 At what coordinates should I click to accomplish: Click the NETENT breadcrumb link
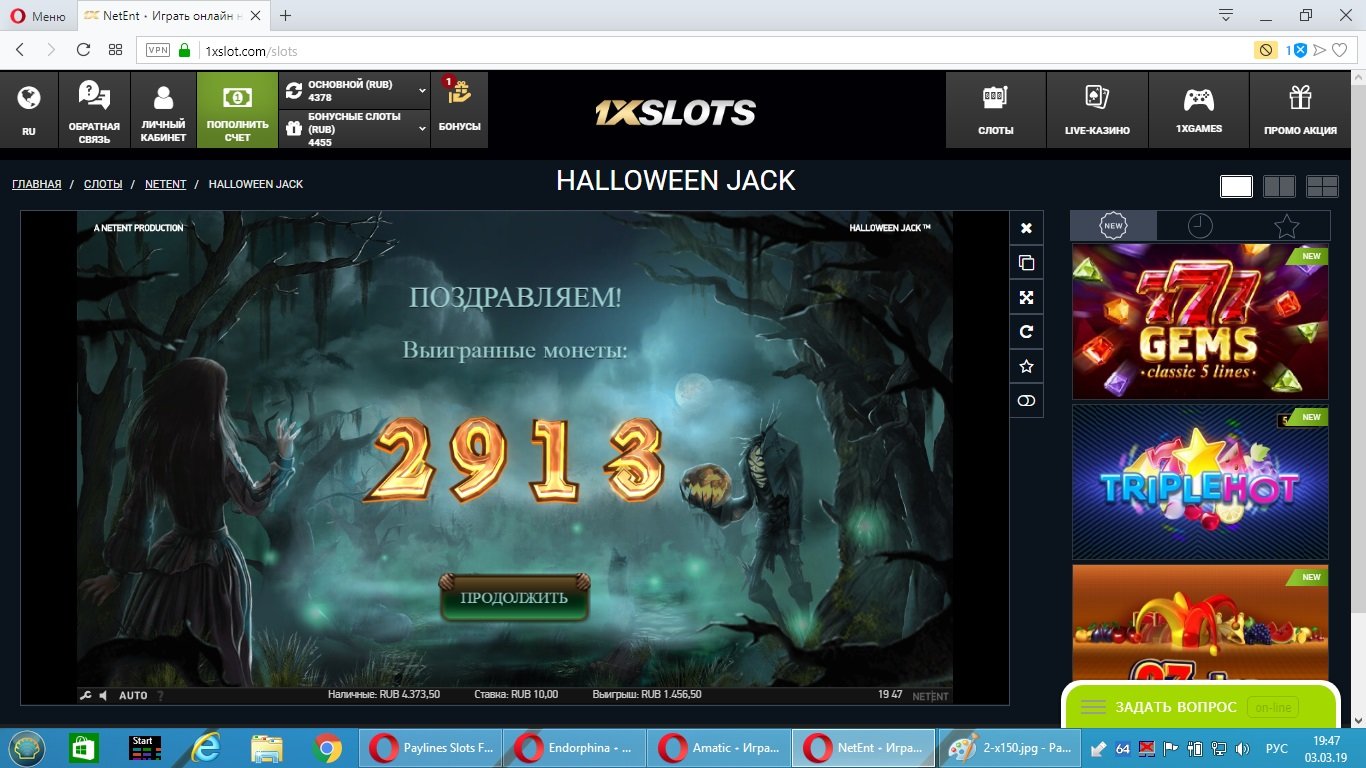(x=165, y=184)
